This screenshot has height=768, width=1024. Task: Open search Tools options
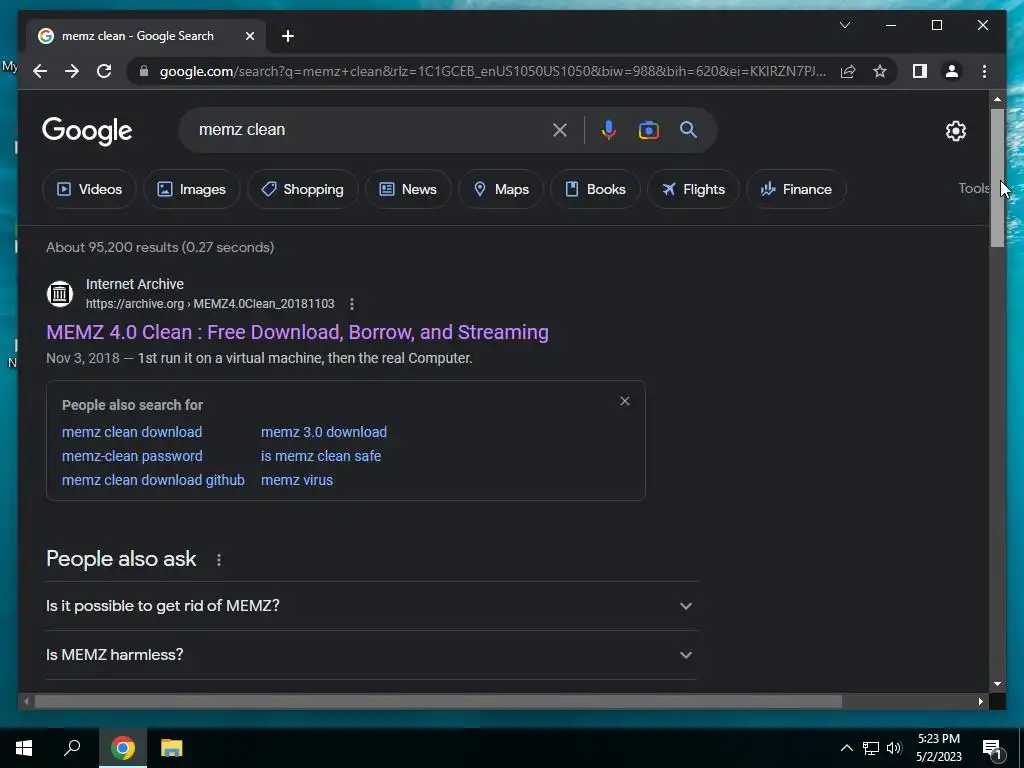pyautogui.click(x=973, y=189)
